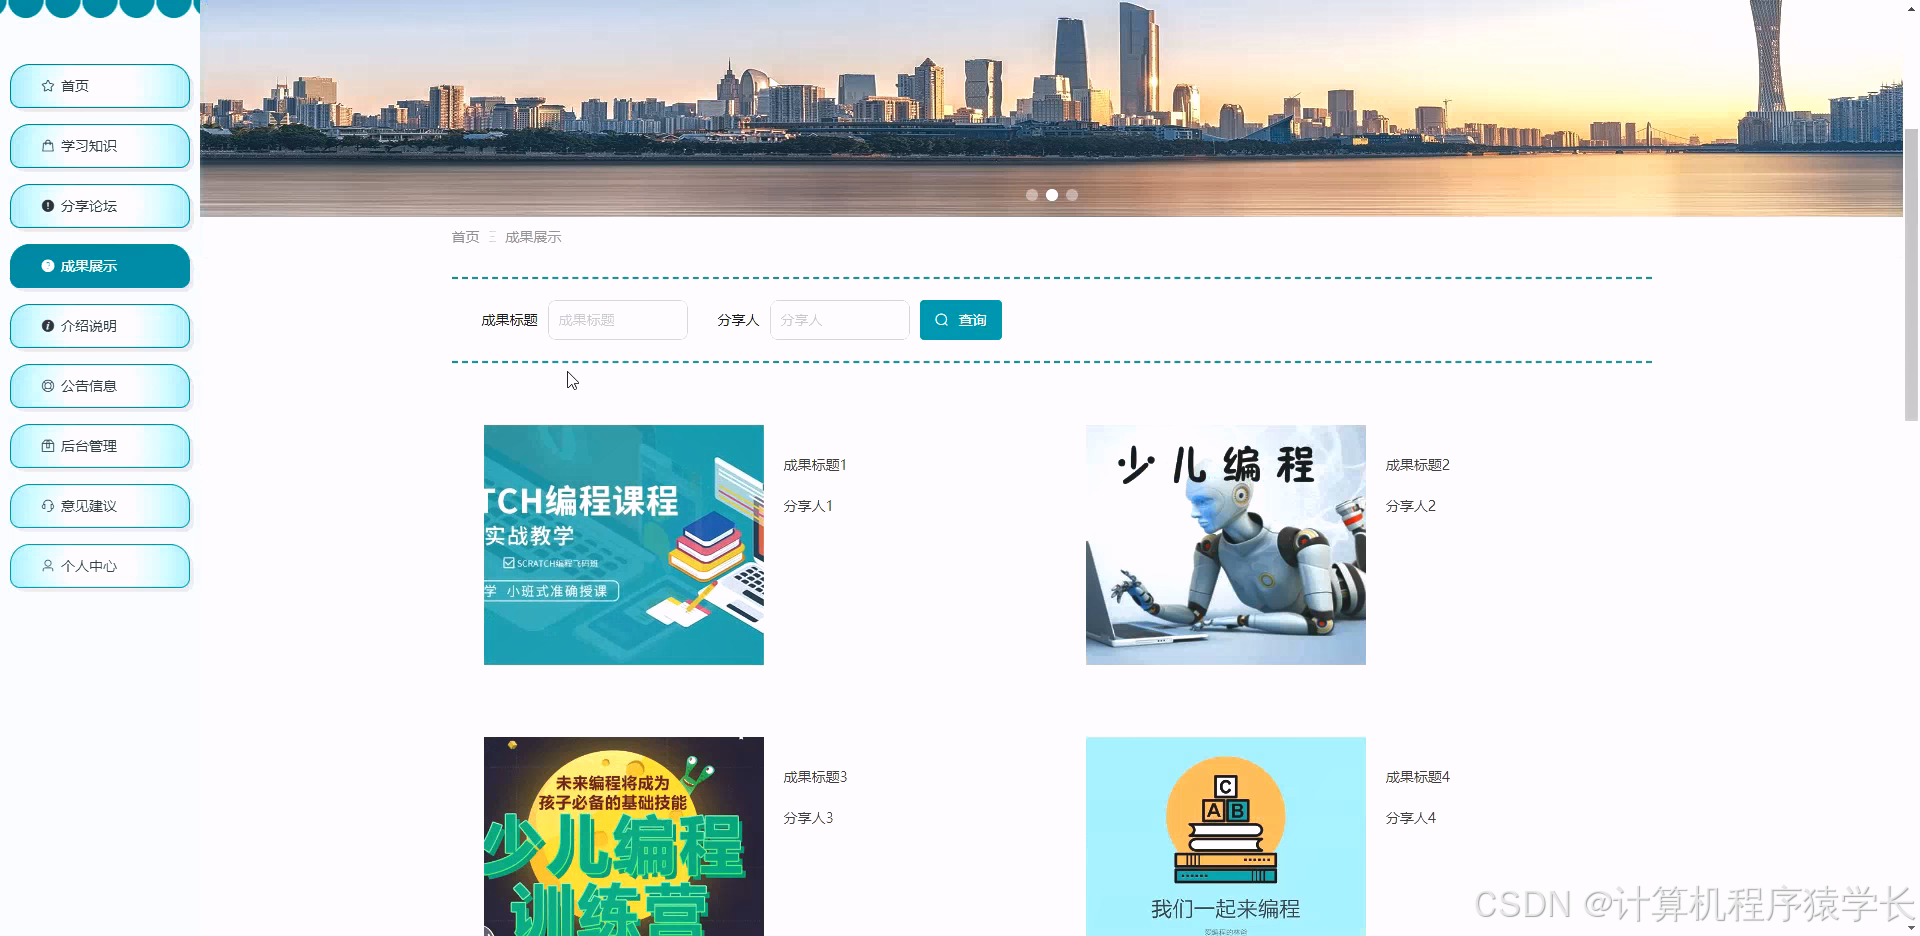Click the exclamation icon on 分享论坛
This screenshot has width=1920, height=936.
46,206
